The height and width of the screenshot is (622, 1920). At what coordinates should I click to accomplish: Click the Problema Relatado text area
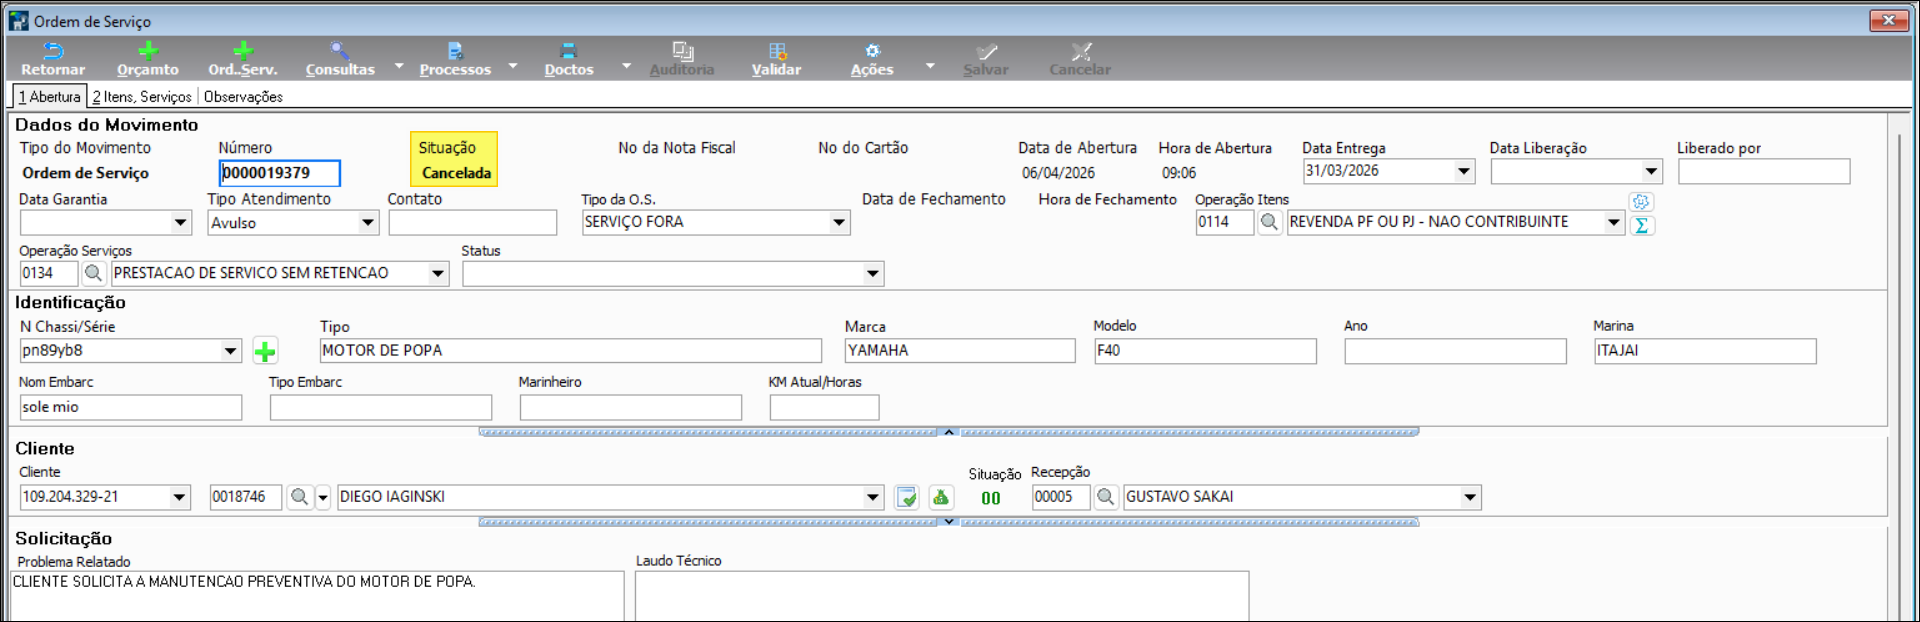click(317, 596)
